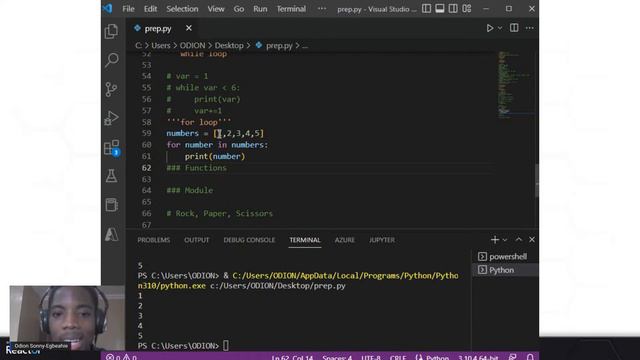Select the 3.10.4 64-bit interpreter
Viewport: 640px width, 360px height.
[478, 358]
